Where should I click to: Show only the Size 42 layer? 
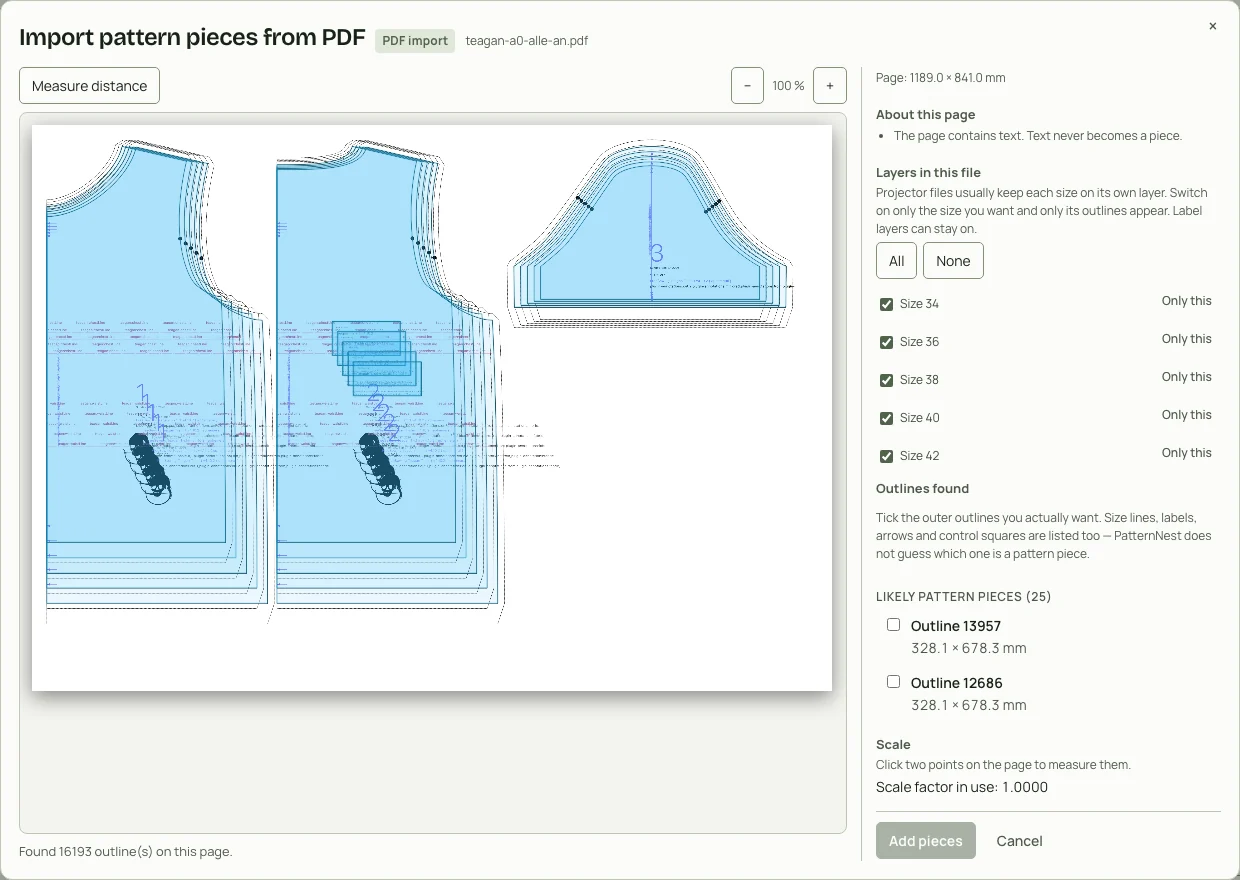click(1186, 453)
